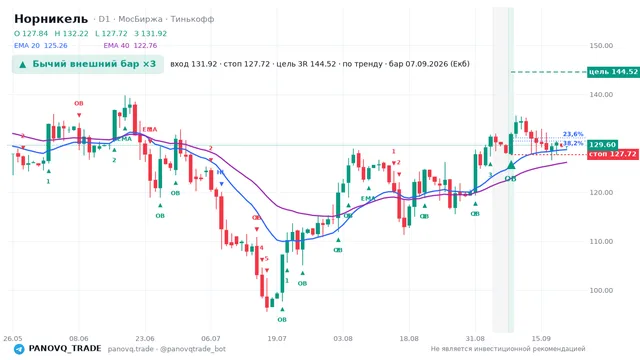Click the H 132.22 high value
The height and width of the screenshot is (360, 640).
pos(71,33)
